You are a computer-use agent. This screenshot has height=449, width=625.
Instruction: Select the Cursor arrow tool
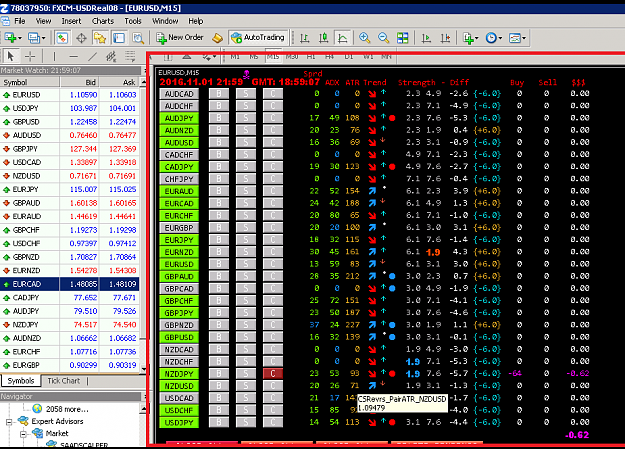tap(11, 56)
